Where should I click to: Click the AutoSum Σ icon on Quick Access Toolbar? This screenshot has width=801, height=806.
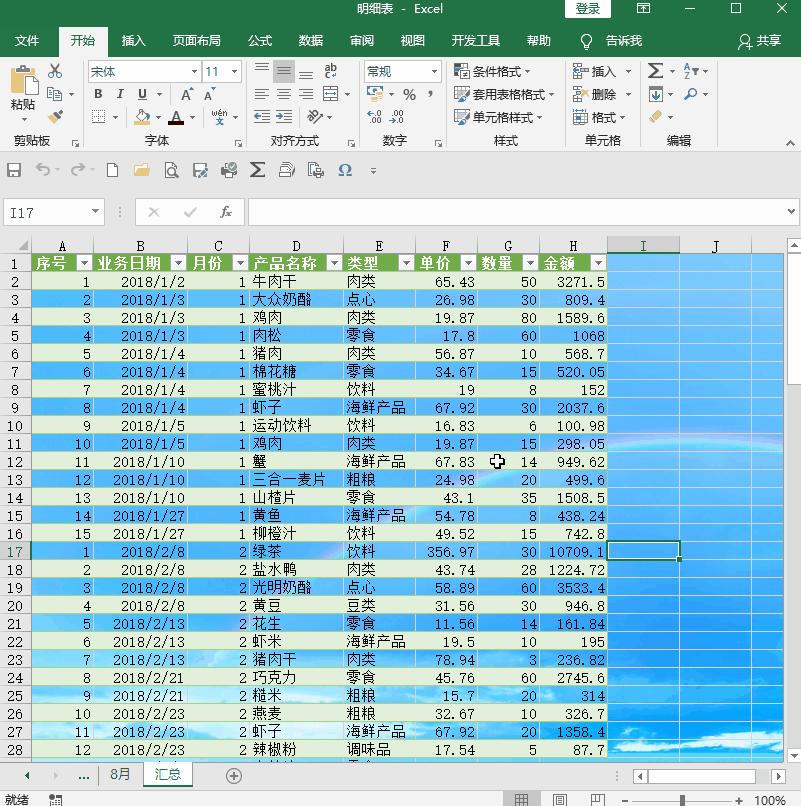click(x=257, y=170)
